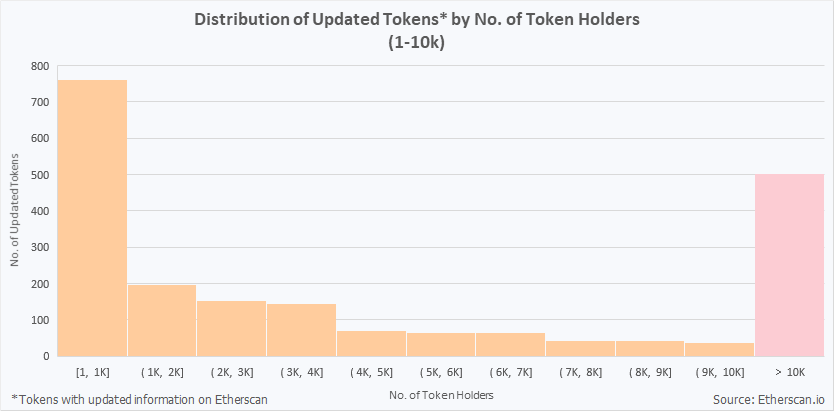Screen dimensions: 834x413
Task: Select the (4K, 5K] histogram bar
Action: (371, 343)
